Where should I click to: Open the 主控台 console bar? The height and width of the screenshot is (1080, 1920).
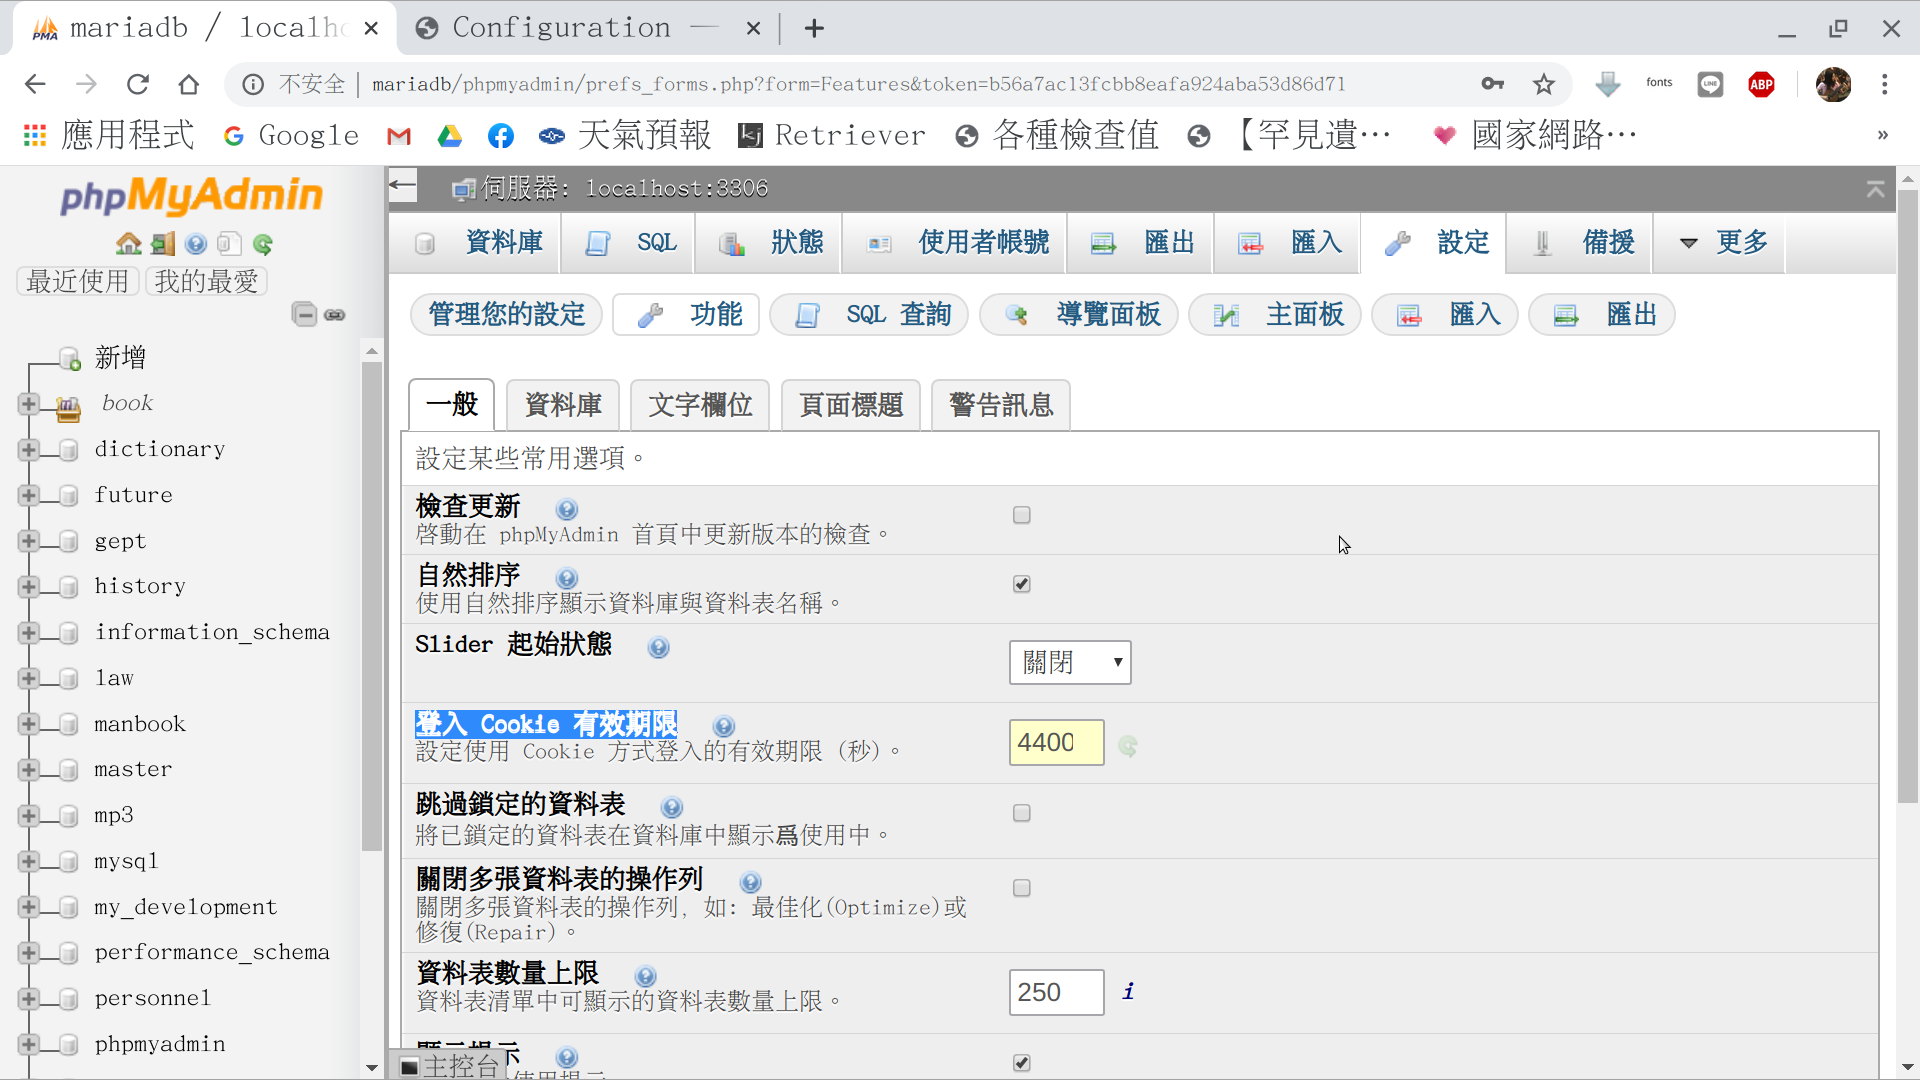tap(451, 1065)
